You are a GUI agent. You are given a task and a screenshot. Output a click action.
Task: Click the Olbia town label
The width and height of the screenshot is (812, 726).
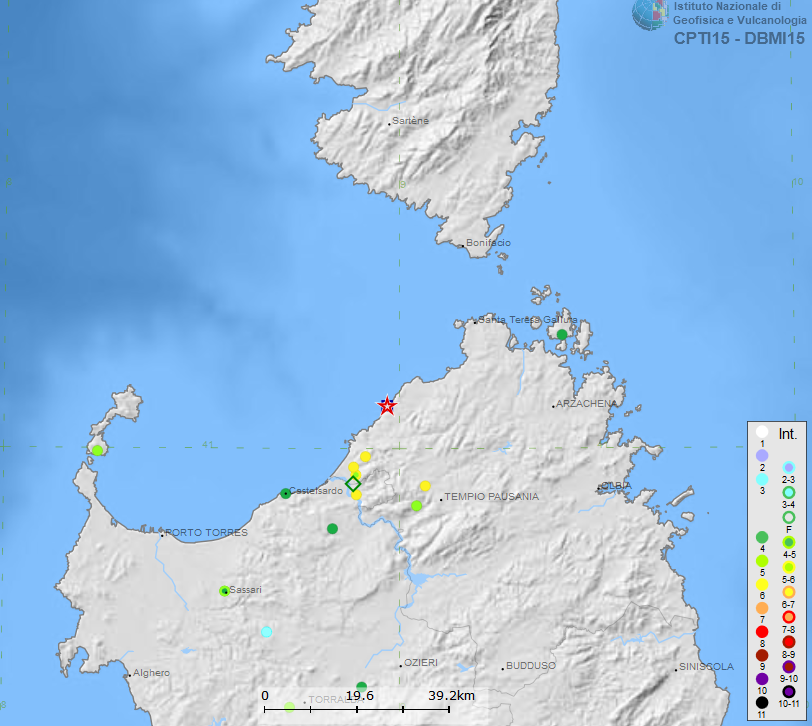tap(616, 485)
